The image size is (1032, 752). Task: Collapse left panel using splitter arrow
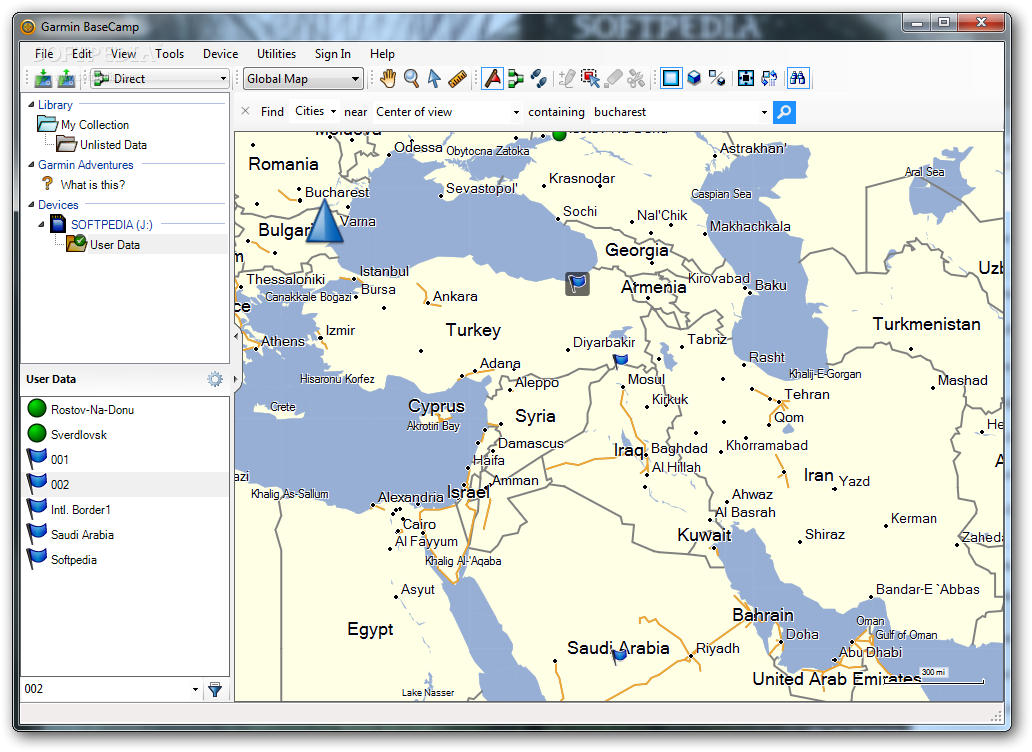coord(236,336)
